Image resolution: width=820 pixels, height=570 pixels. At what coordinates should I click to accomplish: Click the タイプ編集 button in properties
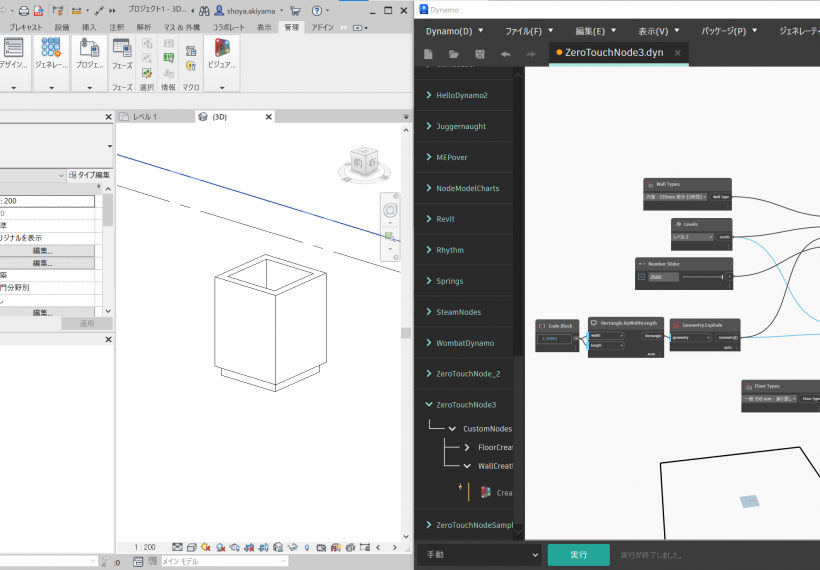tap(89, 175)
